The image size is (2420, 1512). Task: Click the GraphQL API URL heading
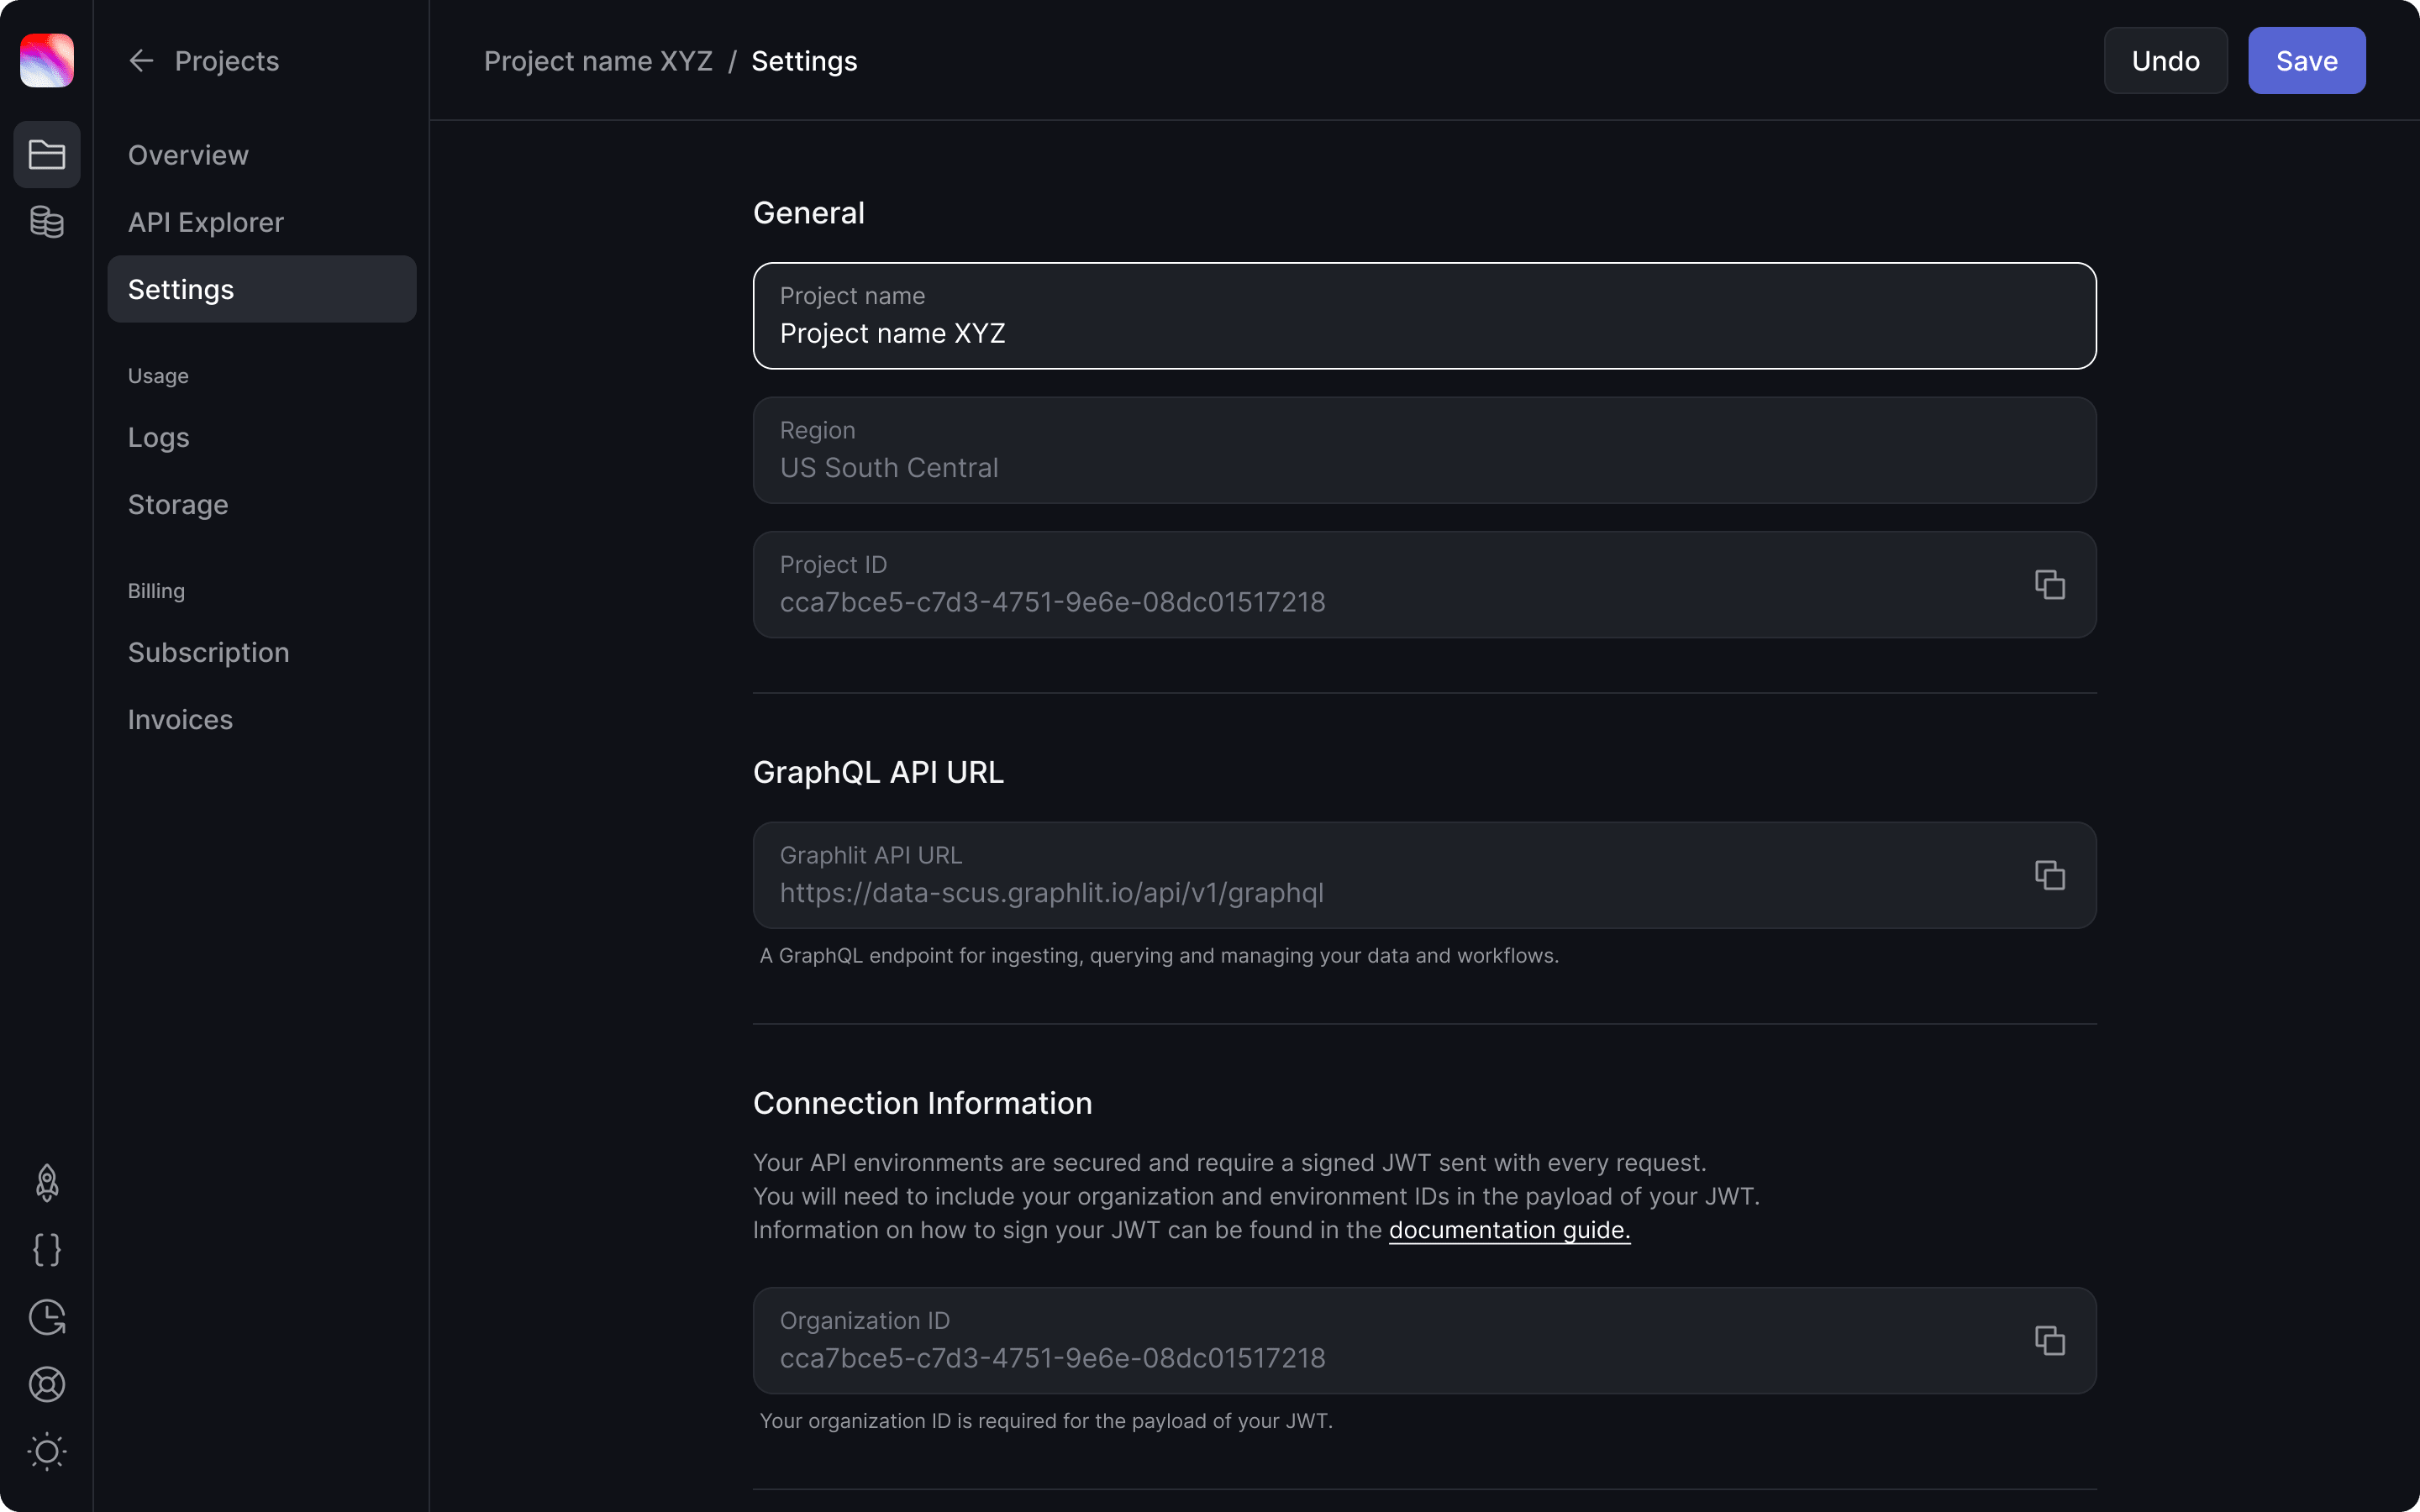tap(878, 772)
